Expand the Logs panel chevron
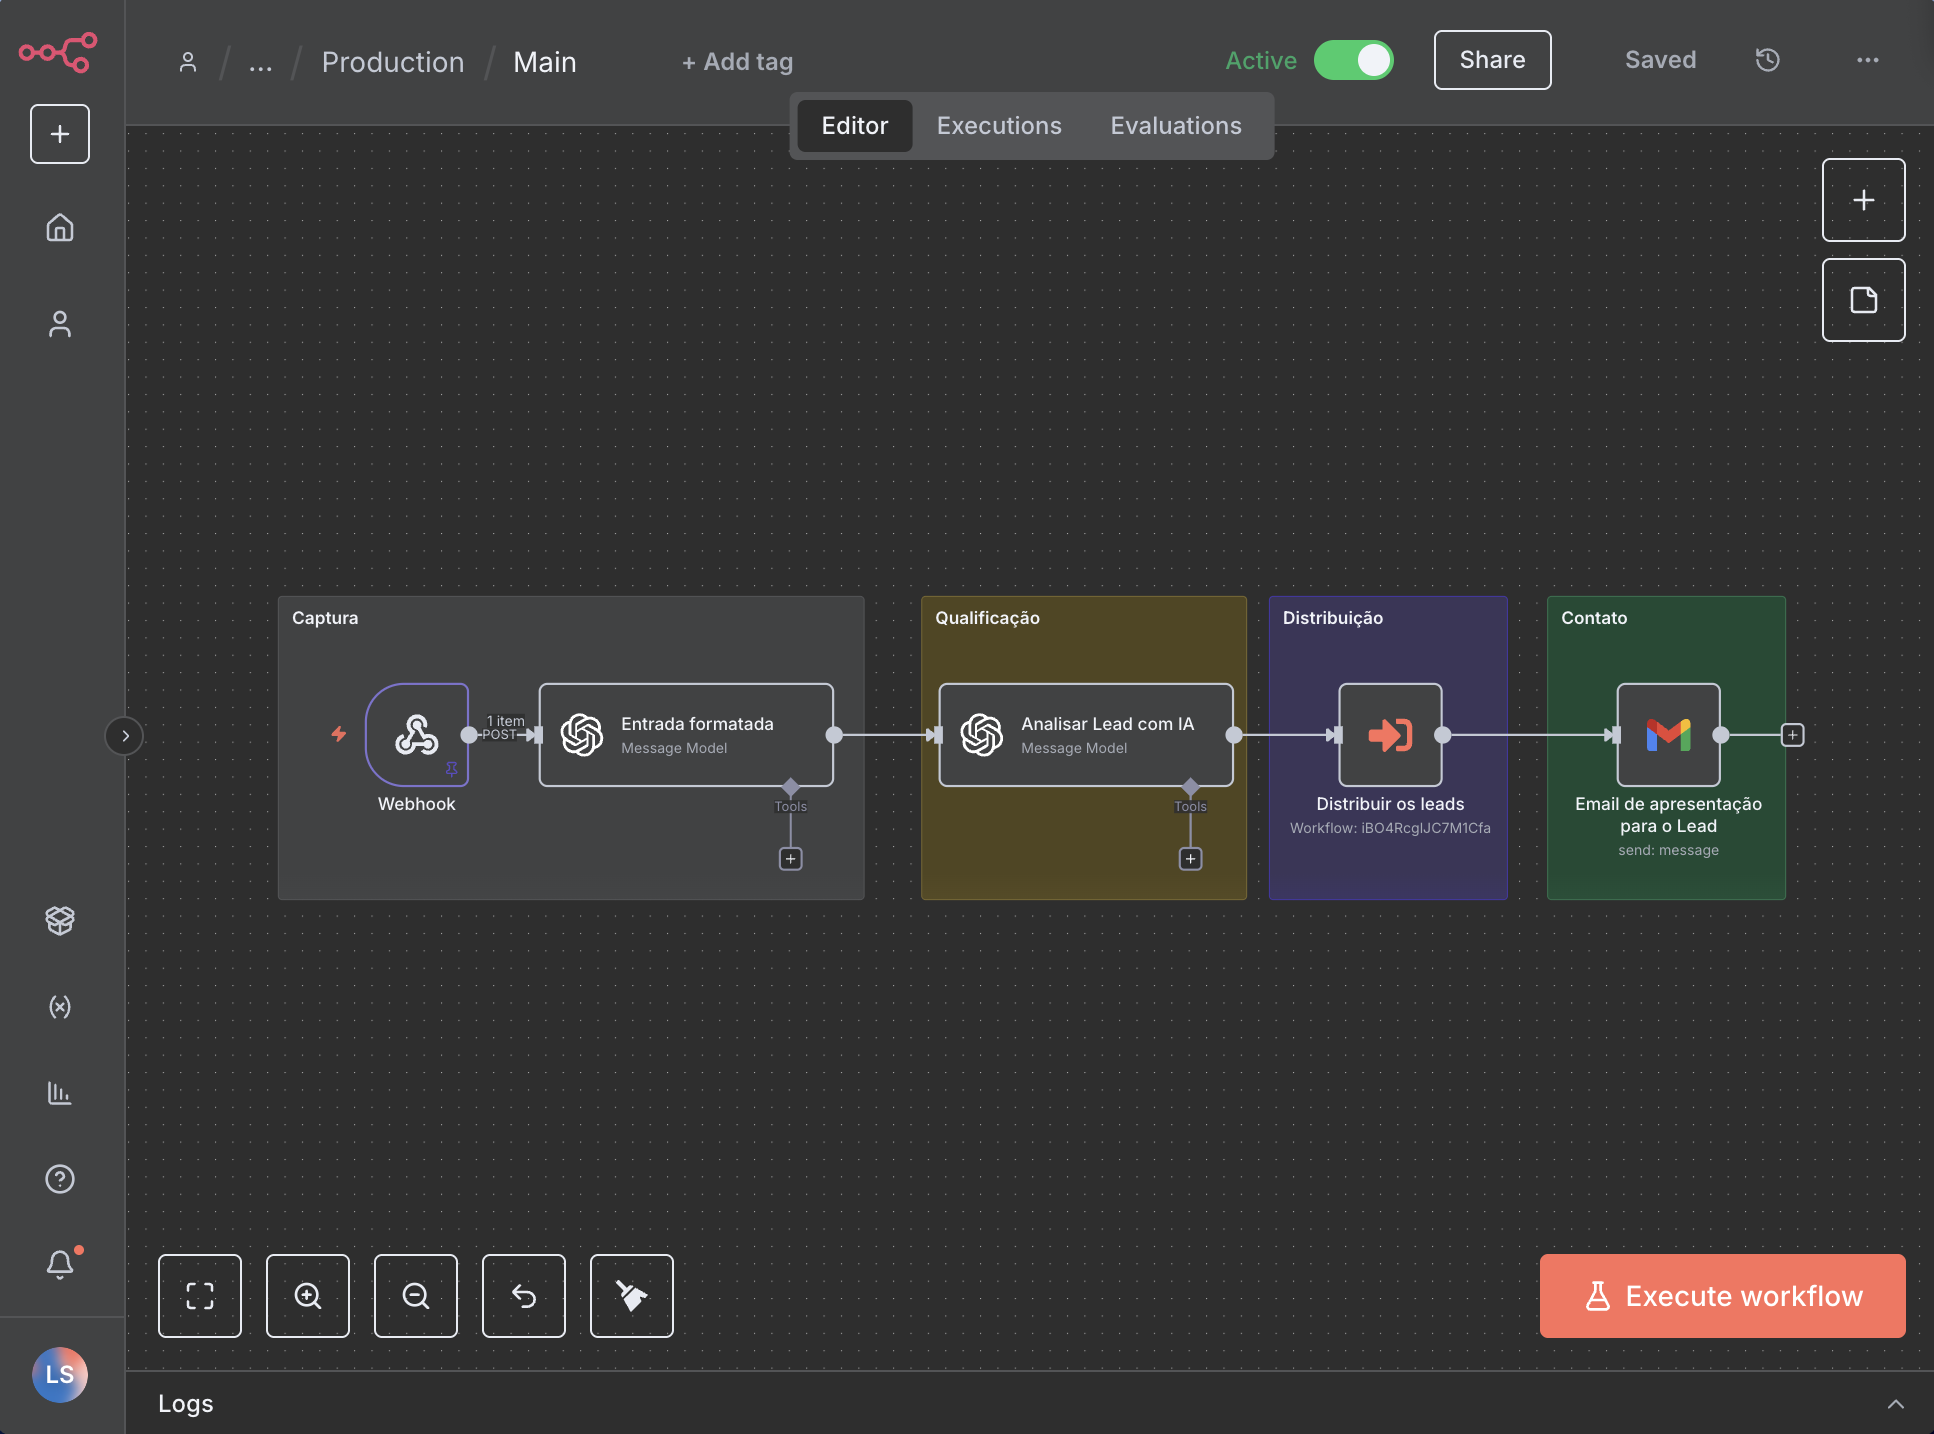Viewport: 1934px width, 1434px height. 1896,1404
